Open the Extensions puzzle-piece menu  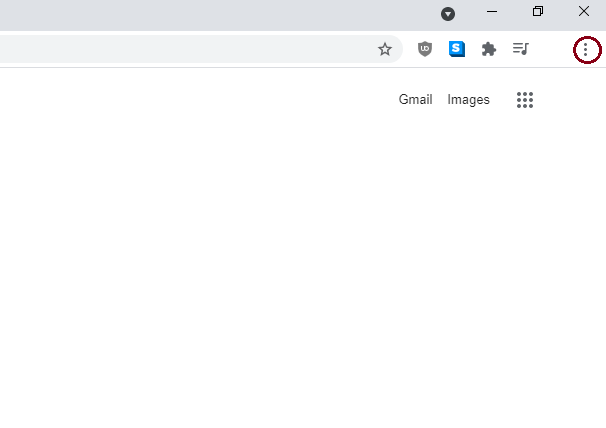(x=489, y=49)
